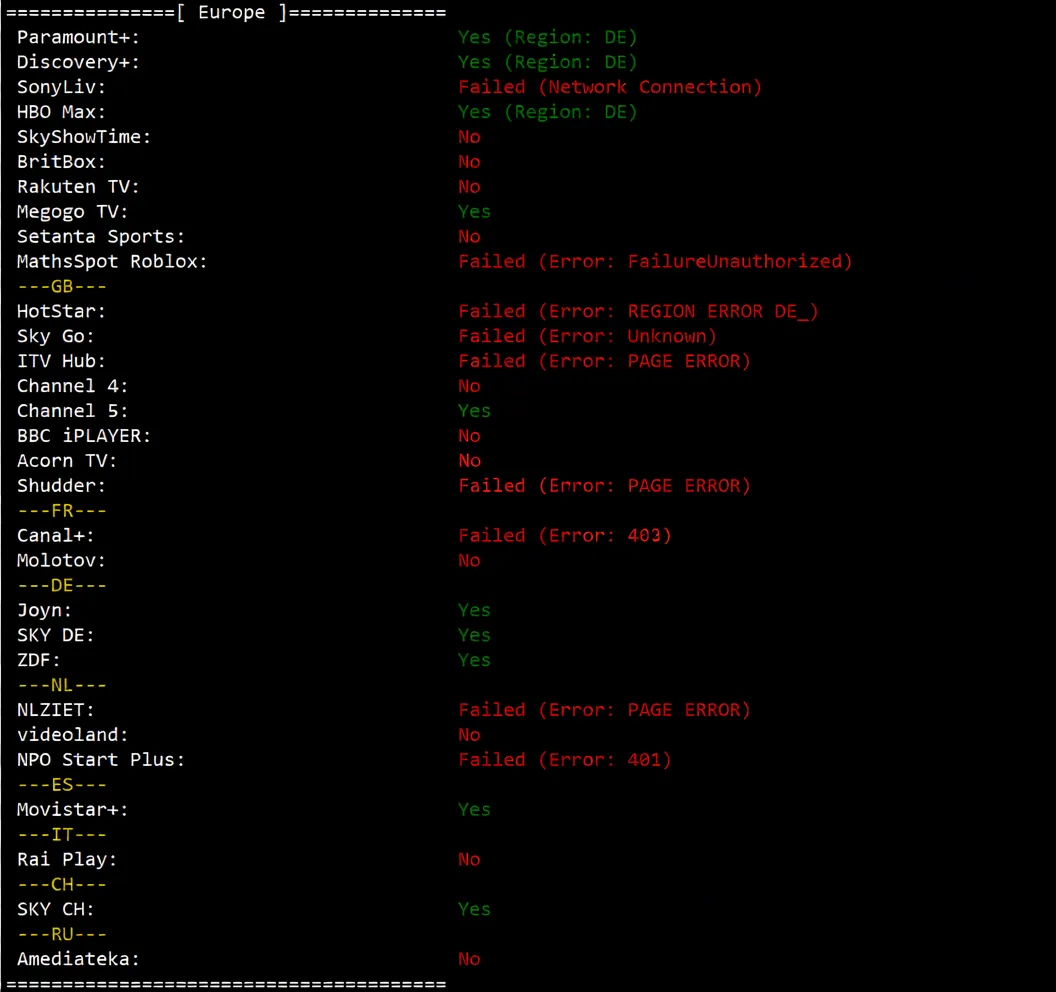Click the BBC iPLAYER service label

coord(84,436)
